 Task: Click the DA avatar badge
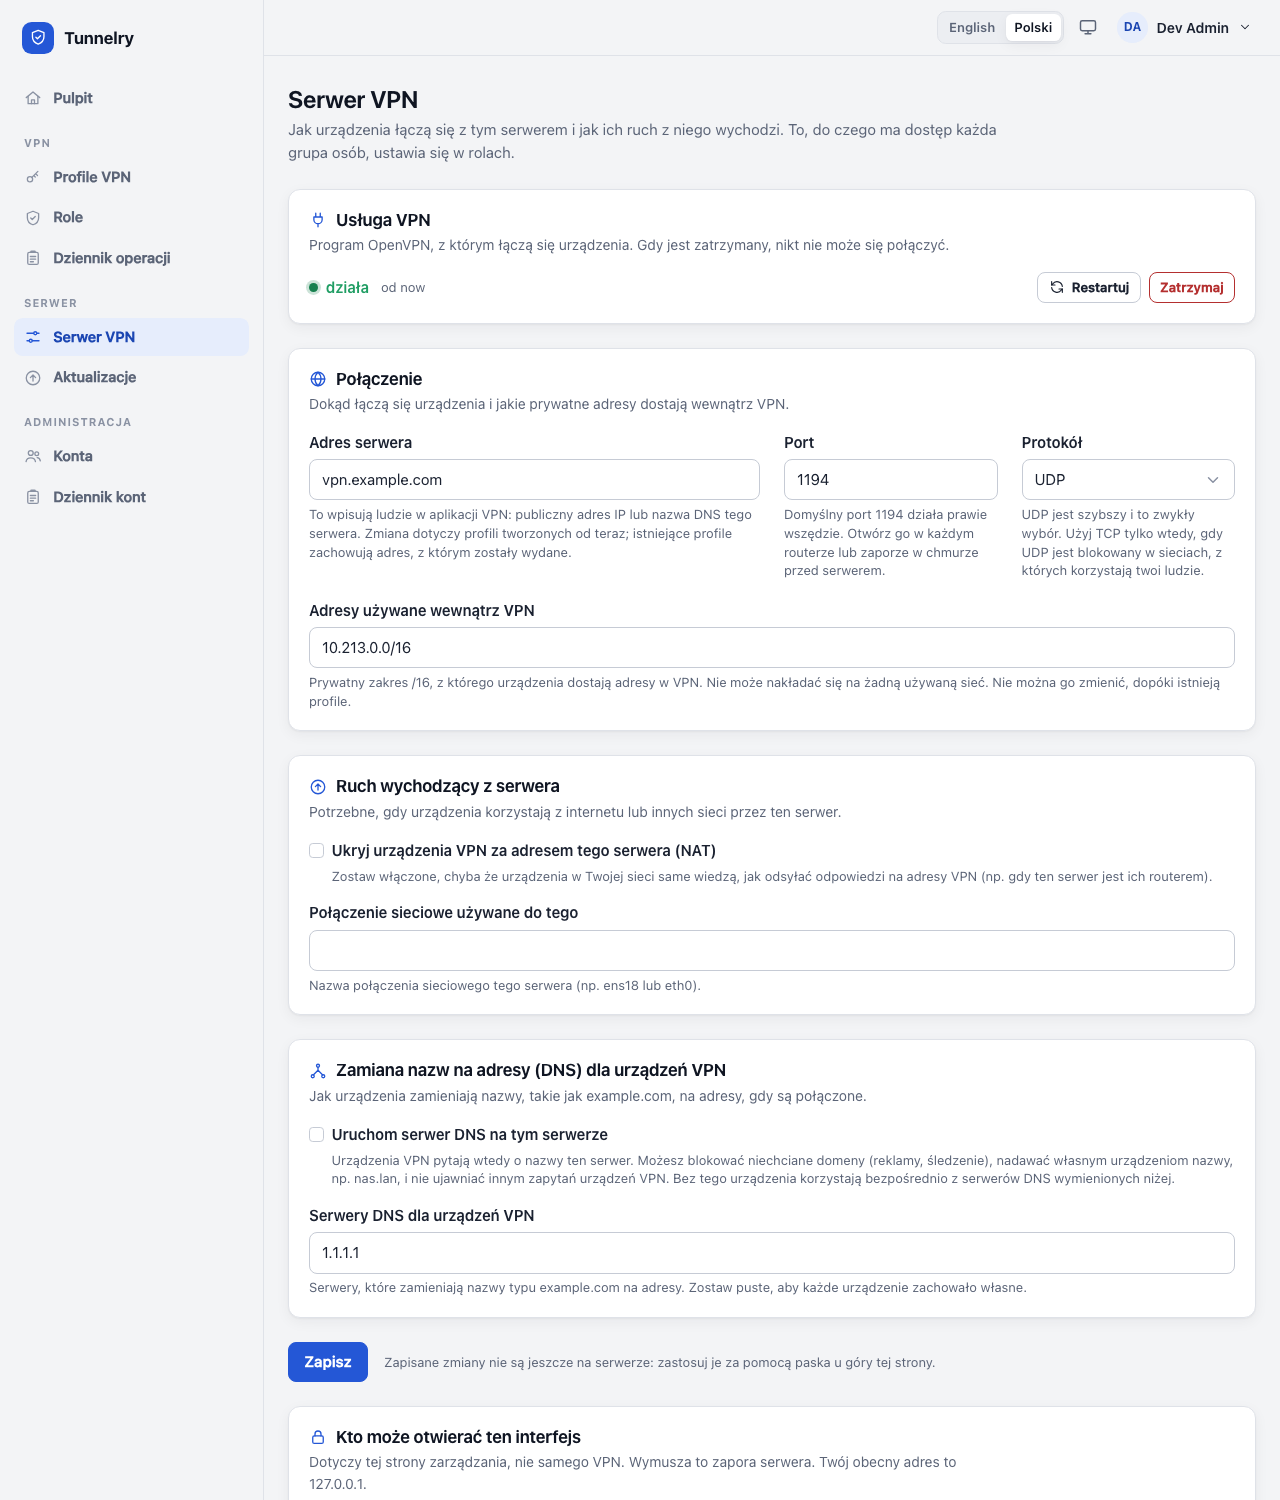pos(1132,27)
